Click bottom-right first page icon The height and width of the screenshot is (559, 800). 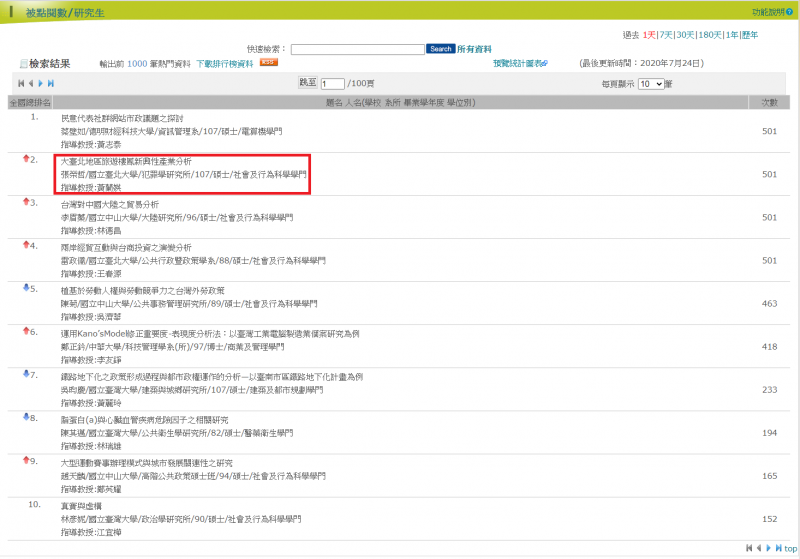click(x=748, y=548)
